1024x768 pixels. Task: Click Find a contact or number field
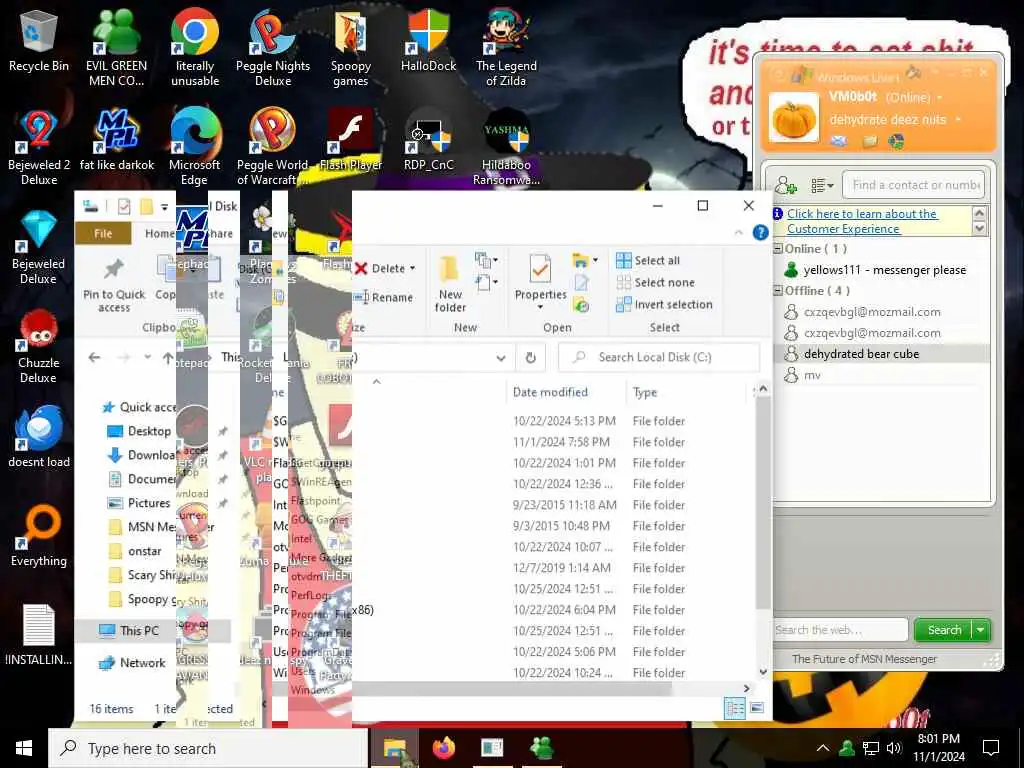click(914, 185)
